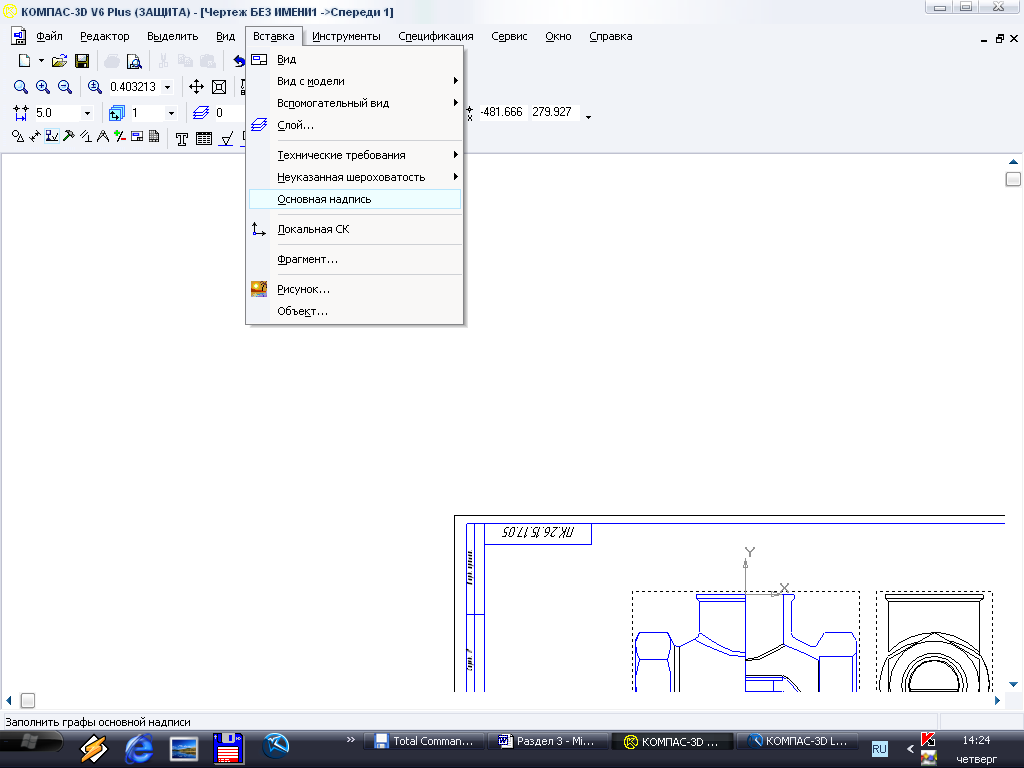Expand the Вспомогательный вид submenu
1024x768 pixels.
coord(355,103)
